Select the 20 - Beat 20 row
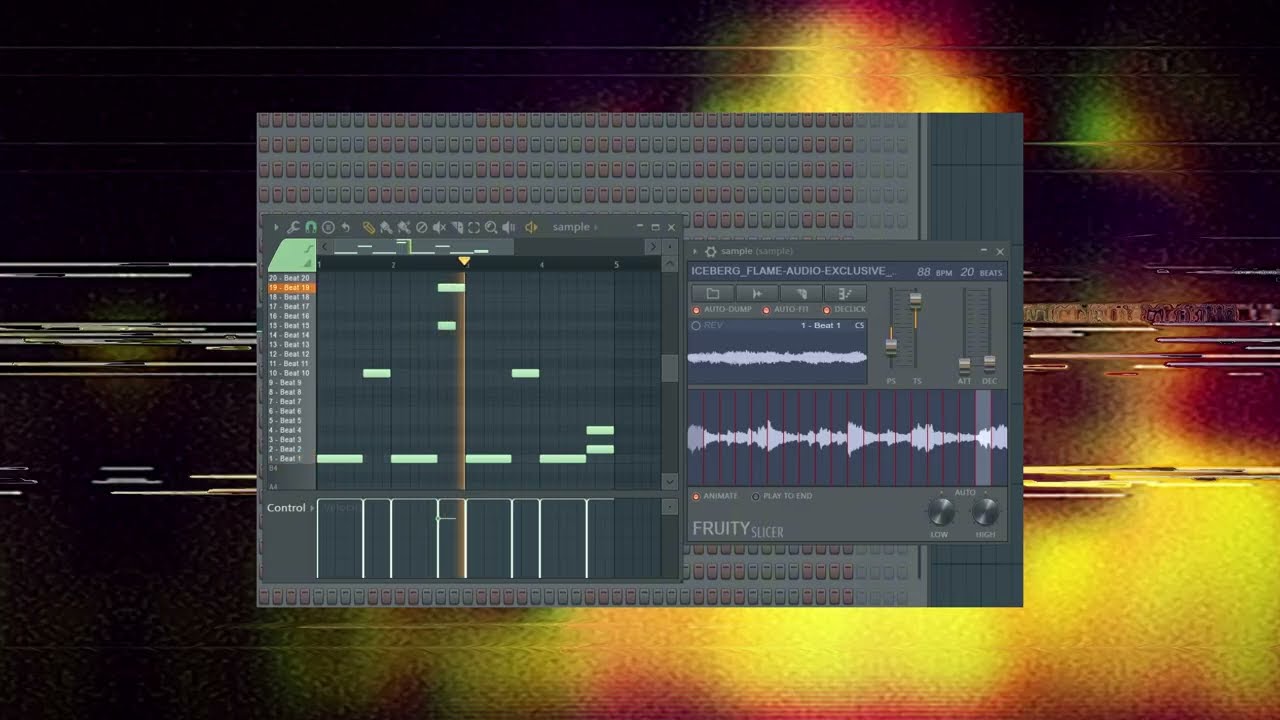 [x=290, y=278]
